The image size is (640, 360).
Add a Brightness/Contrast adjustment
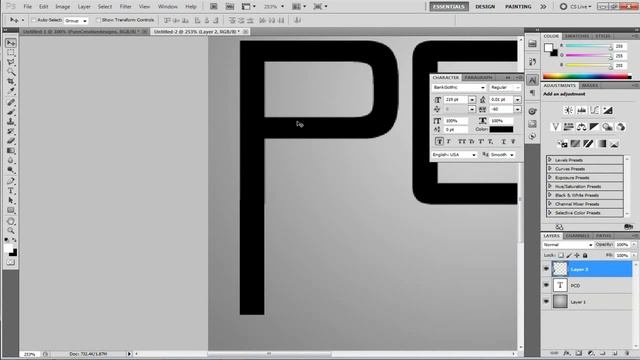(568, 110)
